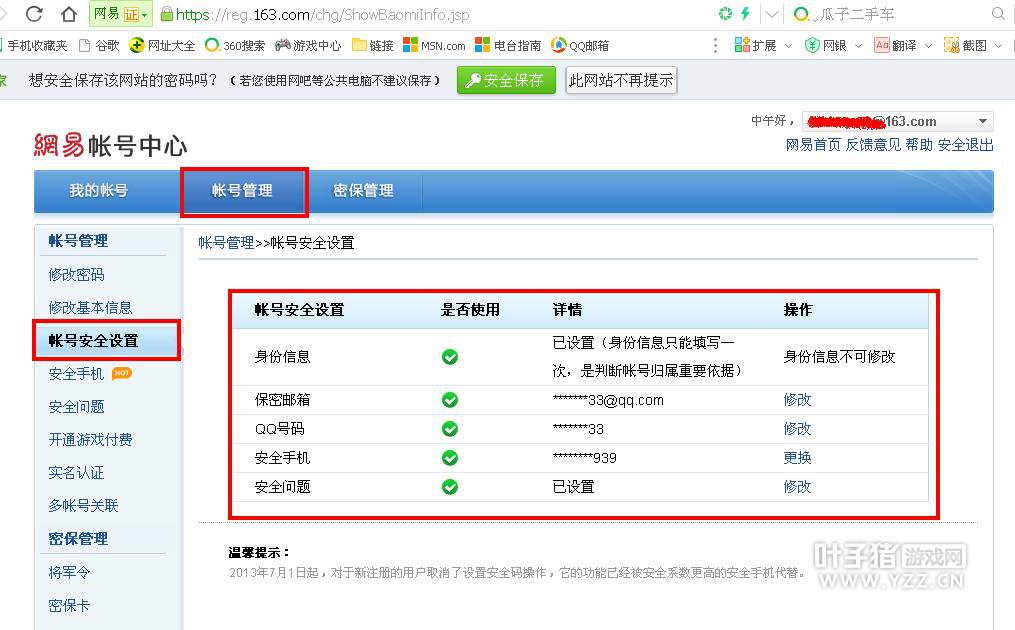Viewport: 1015px width, 630px height.
Task: Open the 网银 dropdown menu
Action: click(x=858, y=45)
